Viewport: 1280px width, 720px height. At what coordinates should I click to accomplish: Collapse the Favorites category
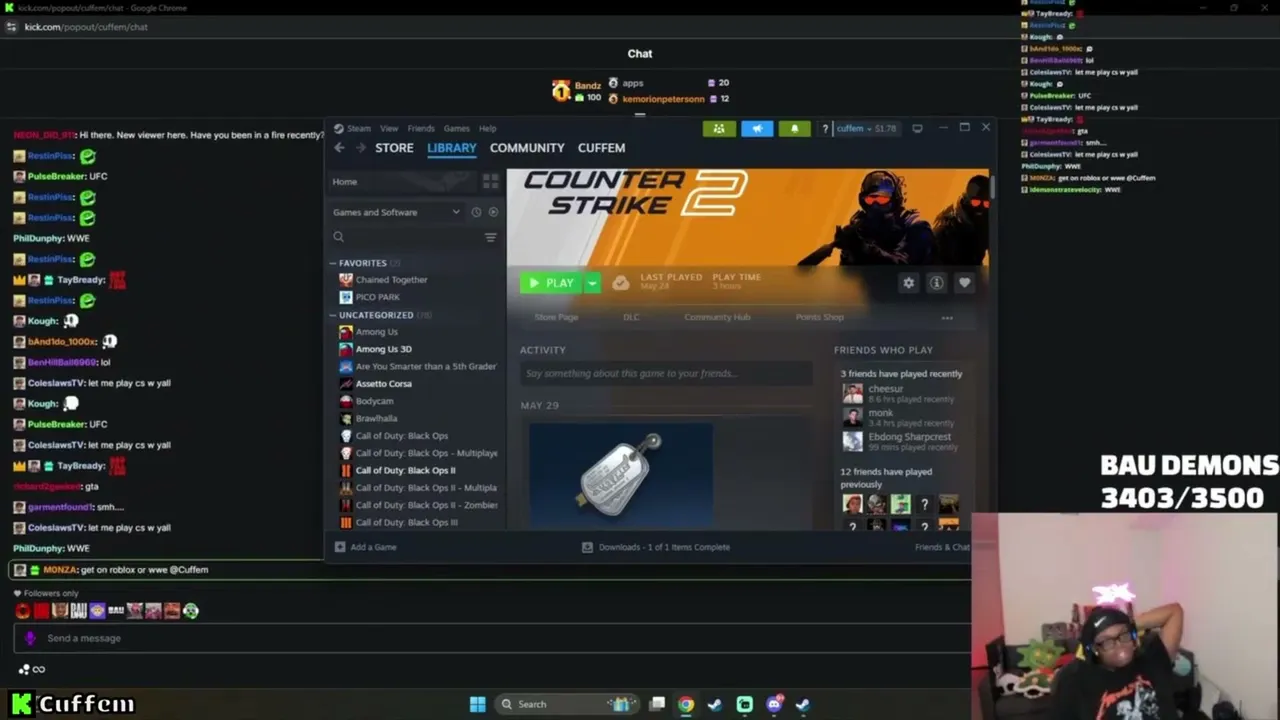click(334, 263)
